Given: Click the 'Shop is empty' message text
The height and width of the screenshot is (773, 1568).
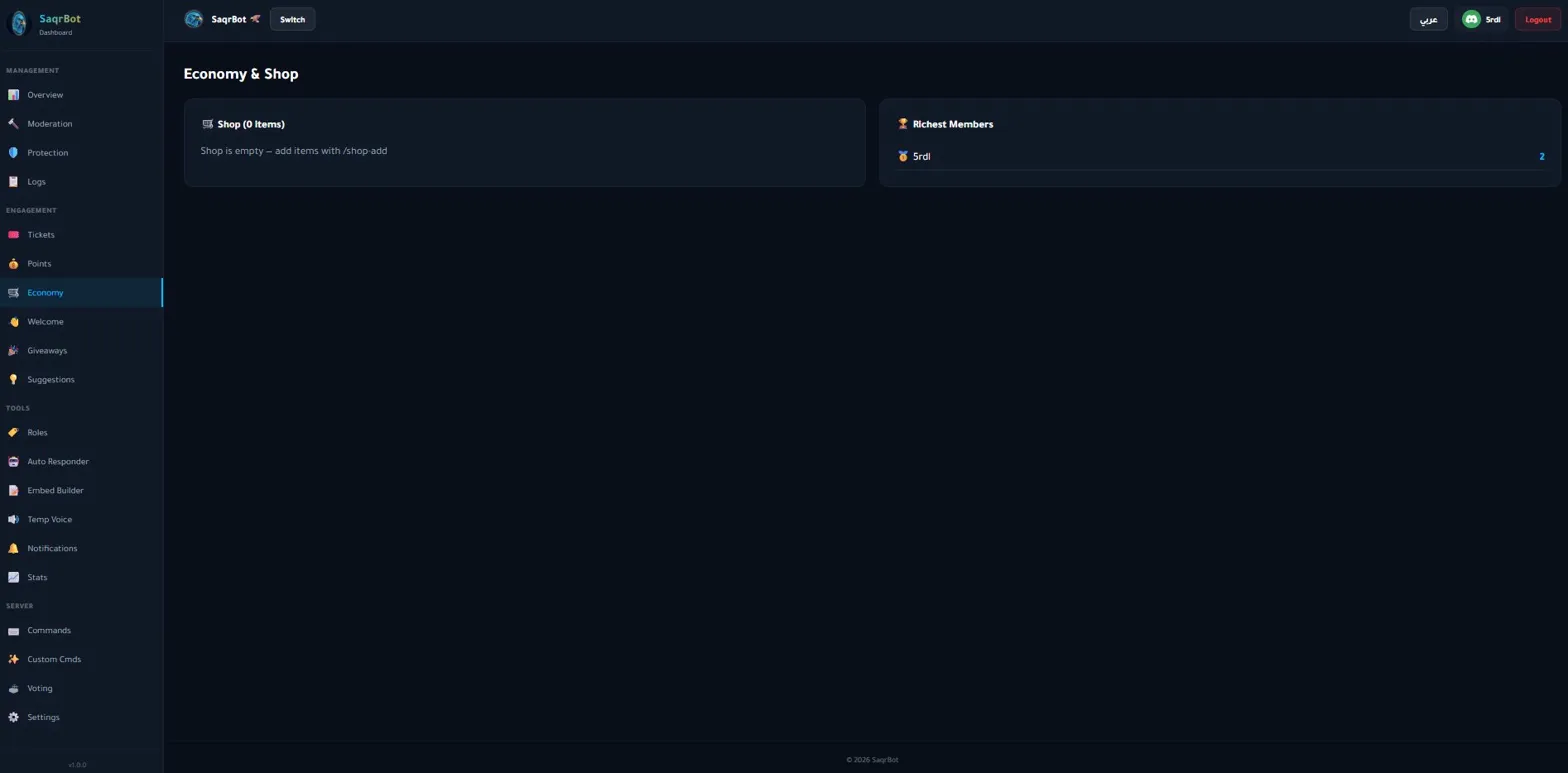Looking at the screenshot, I should (x=294, y=151).
